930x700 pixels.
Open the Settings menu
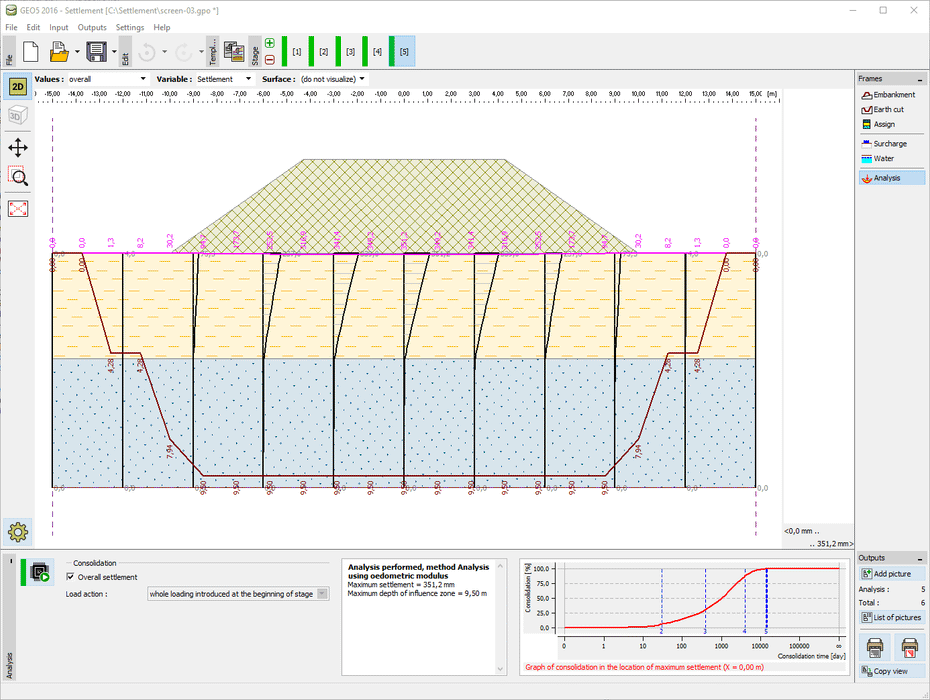[x=130, y=27]
